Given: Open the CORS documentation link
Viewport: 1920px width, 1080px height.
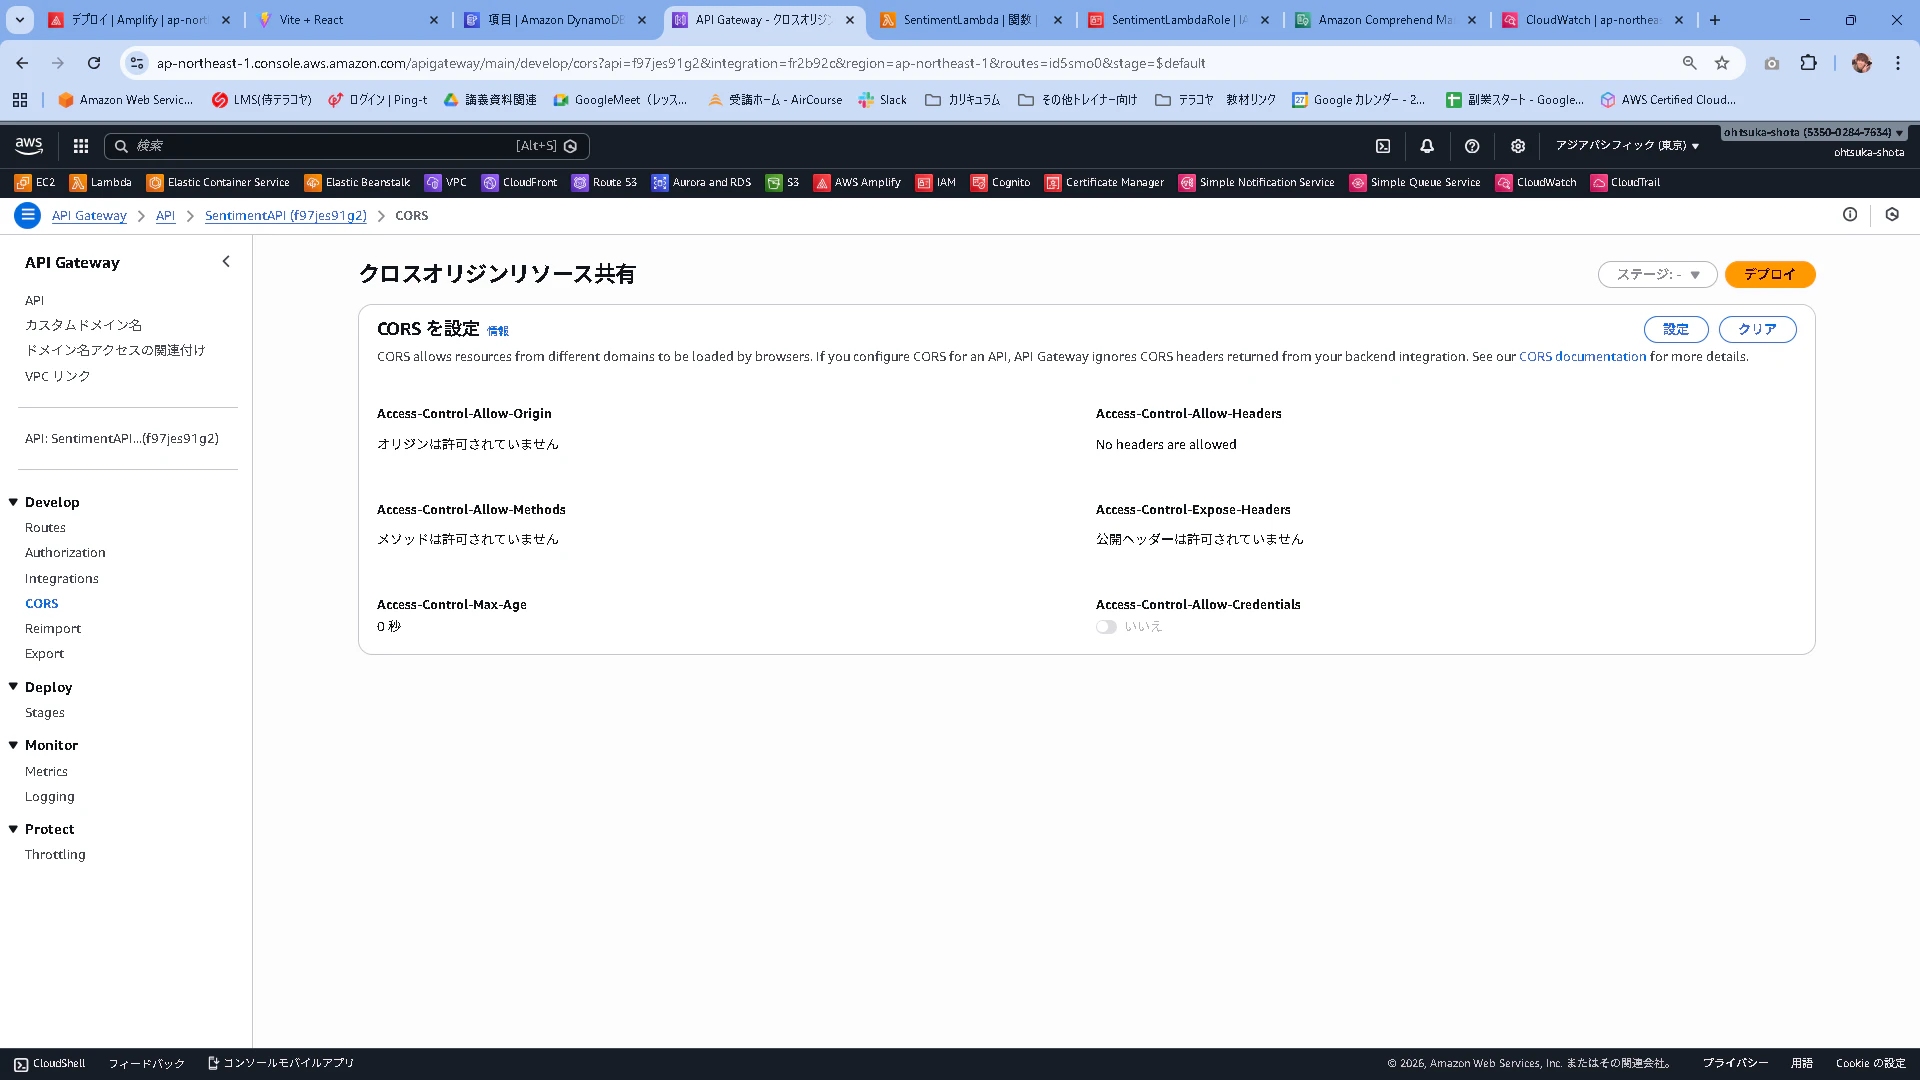Looking at the screenshot, I should point(1582,357).
